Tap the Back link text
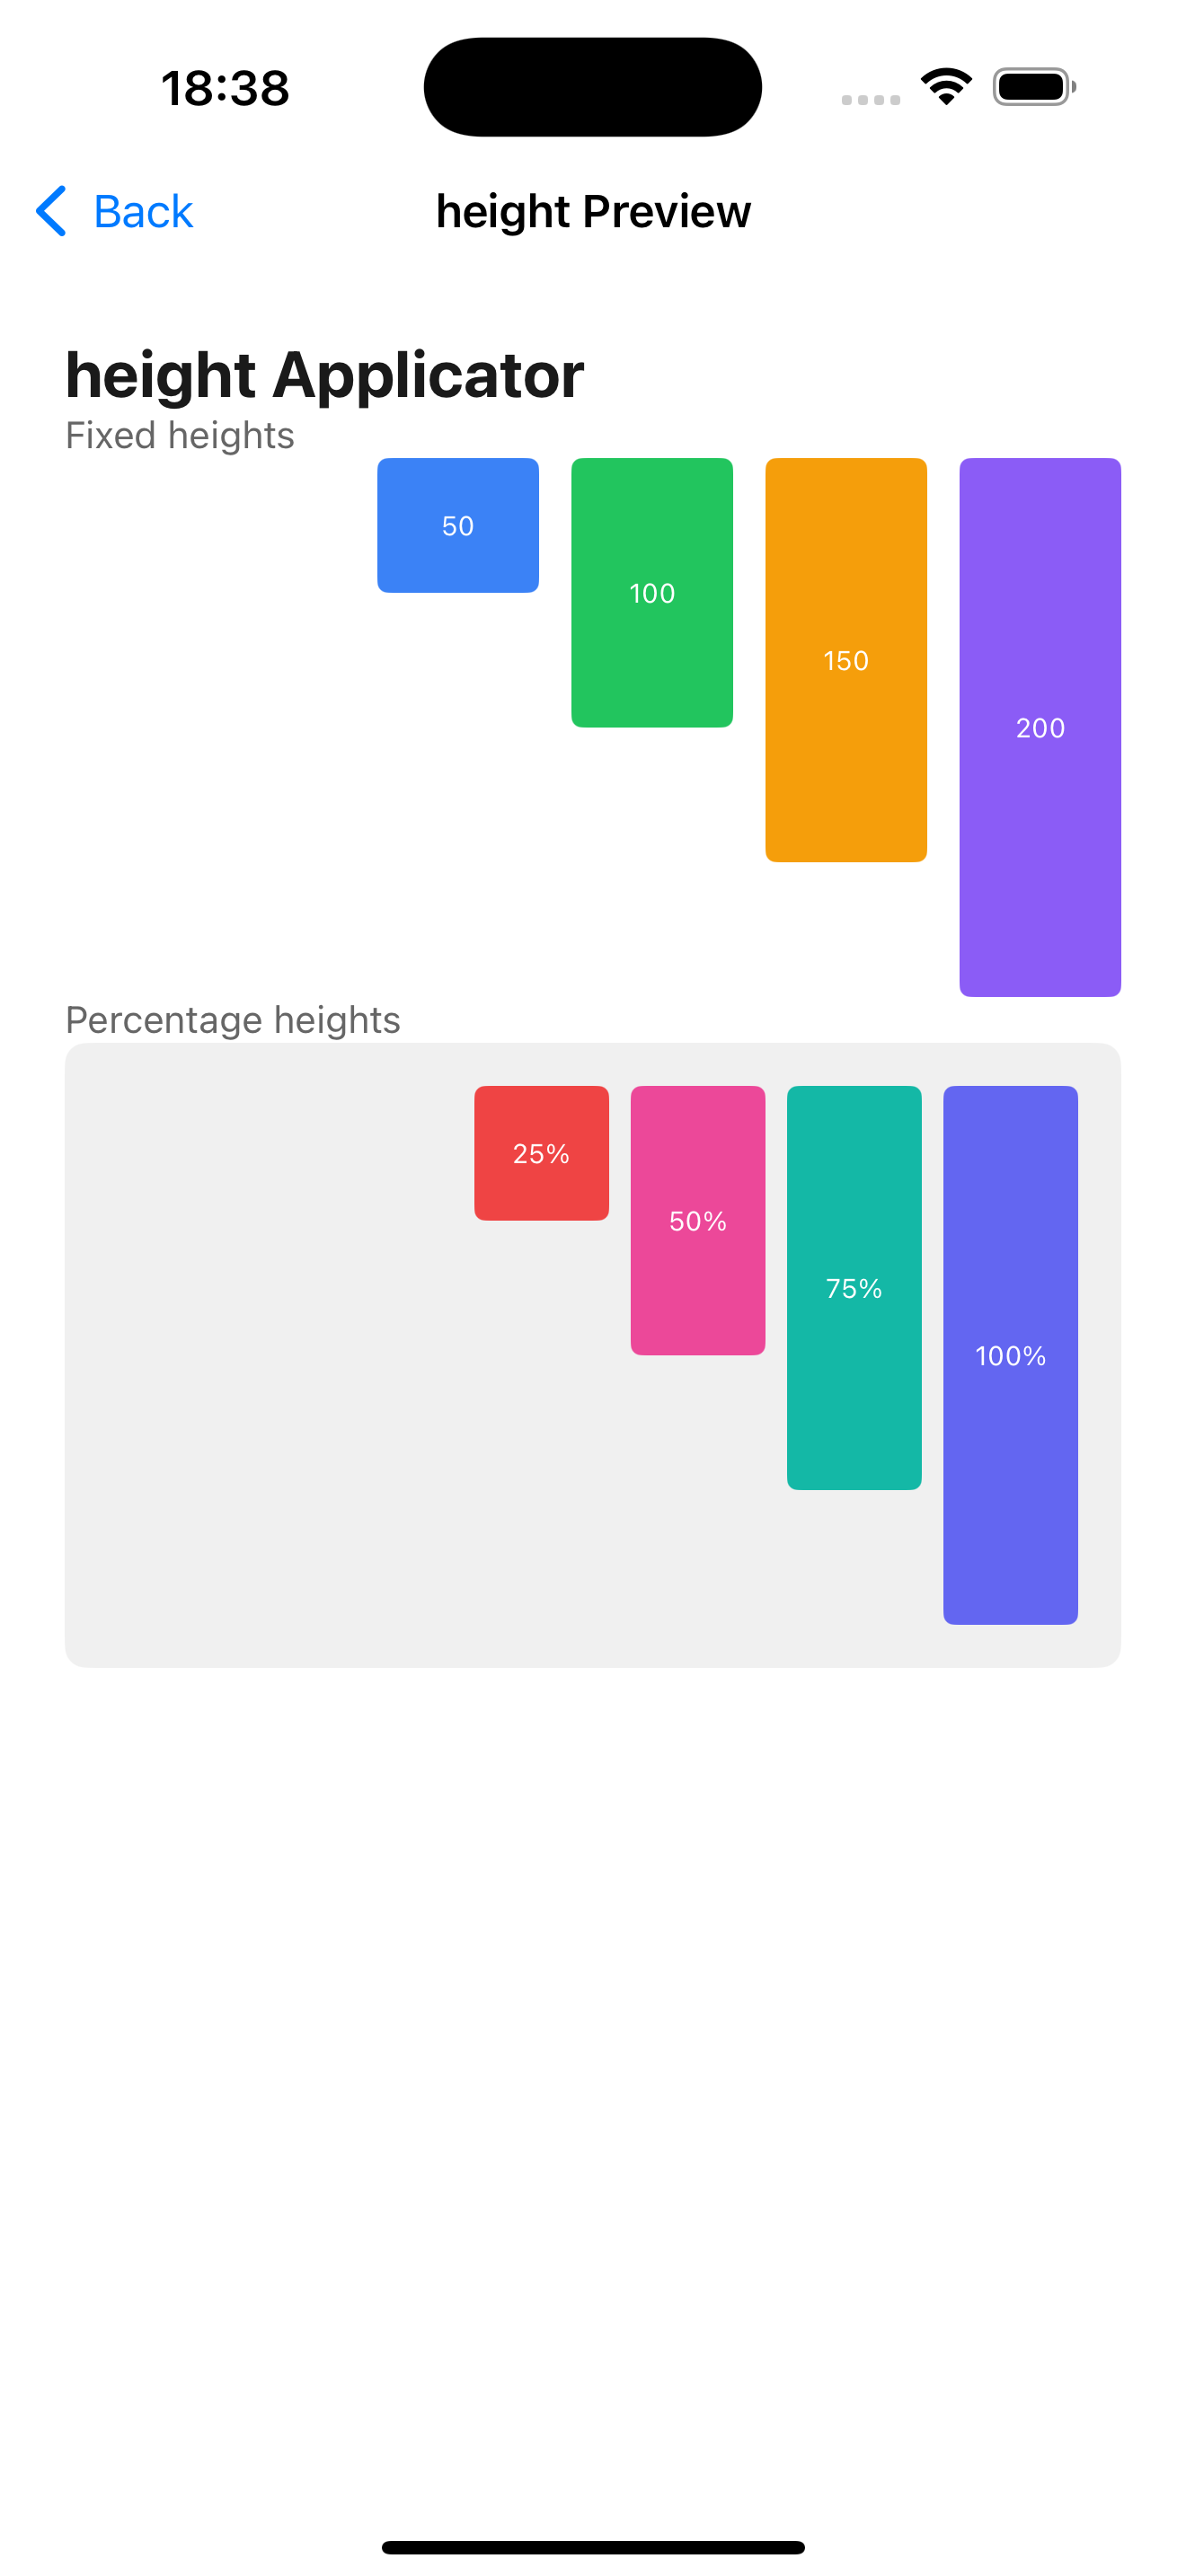1186x2576 pixels. tap(142, 212)
